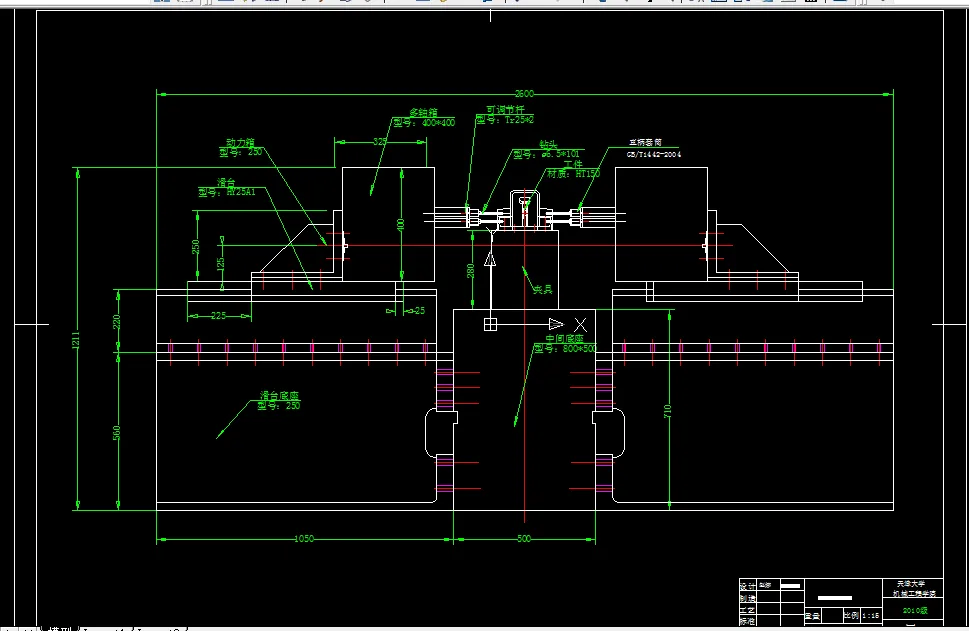Select the 325 dimension text at top

(380, 142)
